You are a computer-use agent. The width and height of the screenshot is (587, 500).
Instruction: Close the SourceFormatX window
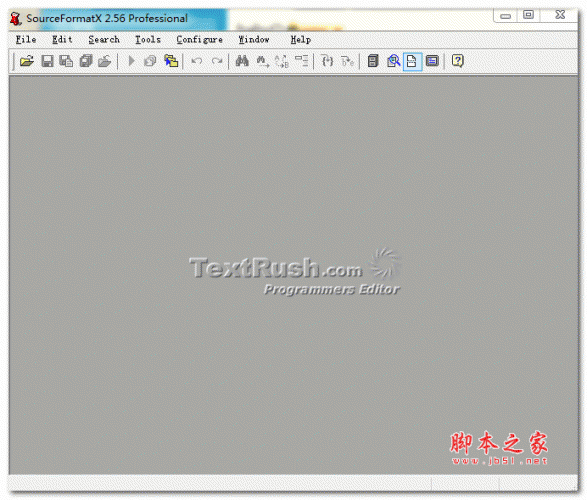point(560,15)
